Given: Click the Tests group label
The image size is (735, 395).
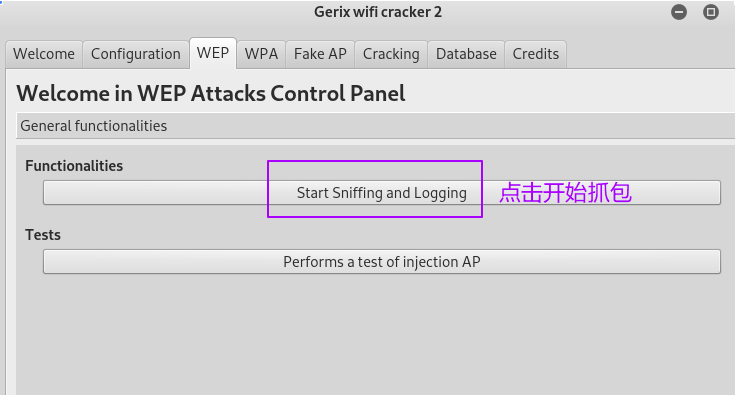Looking at the screenshot, I should (x=43, y=235).
